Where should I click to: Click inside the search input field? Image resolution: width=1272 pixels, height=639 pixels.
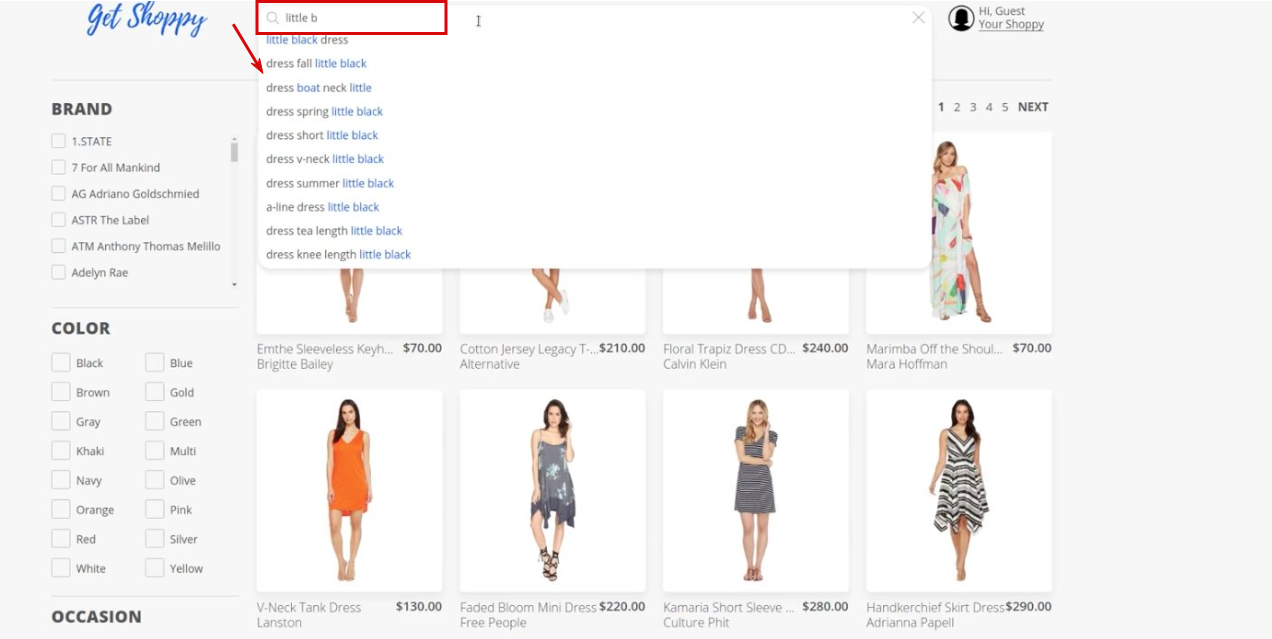point(400,18)
